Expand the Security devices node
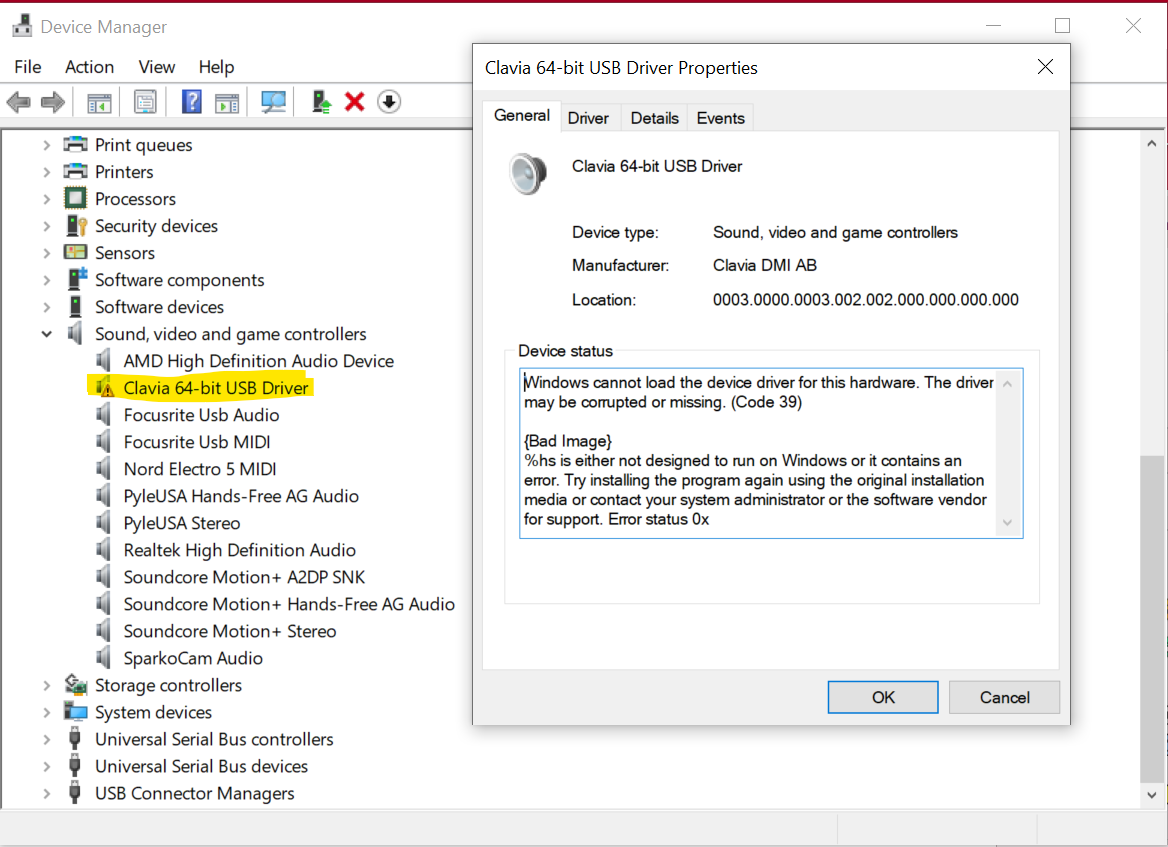The height and width of the screenshot is (847, 1168). coord(46,226)
